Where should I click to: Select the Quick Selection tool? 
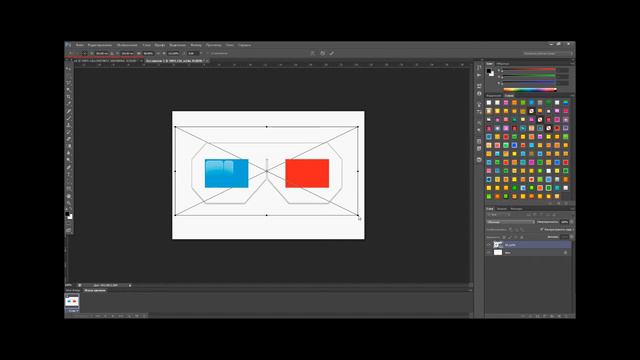[x=68, y=90]
